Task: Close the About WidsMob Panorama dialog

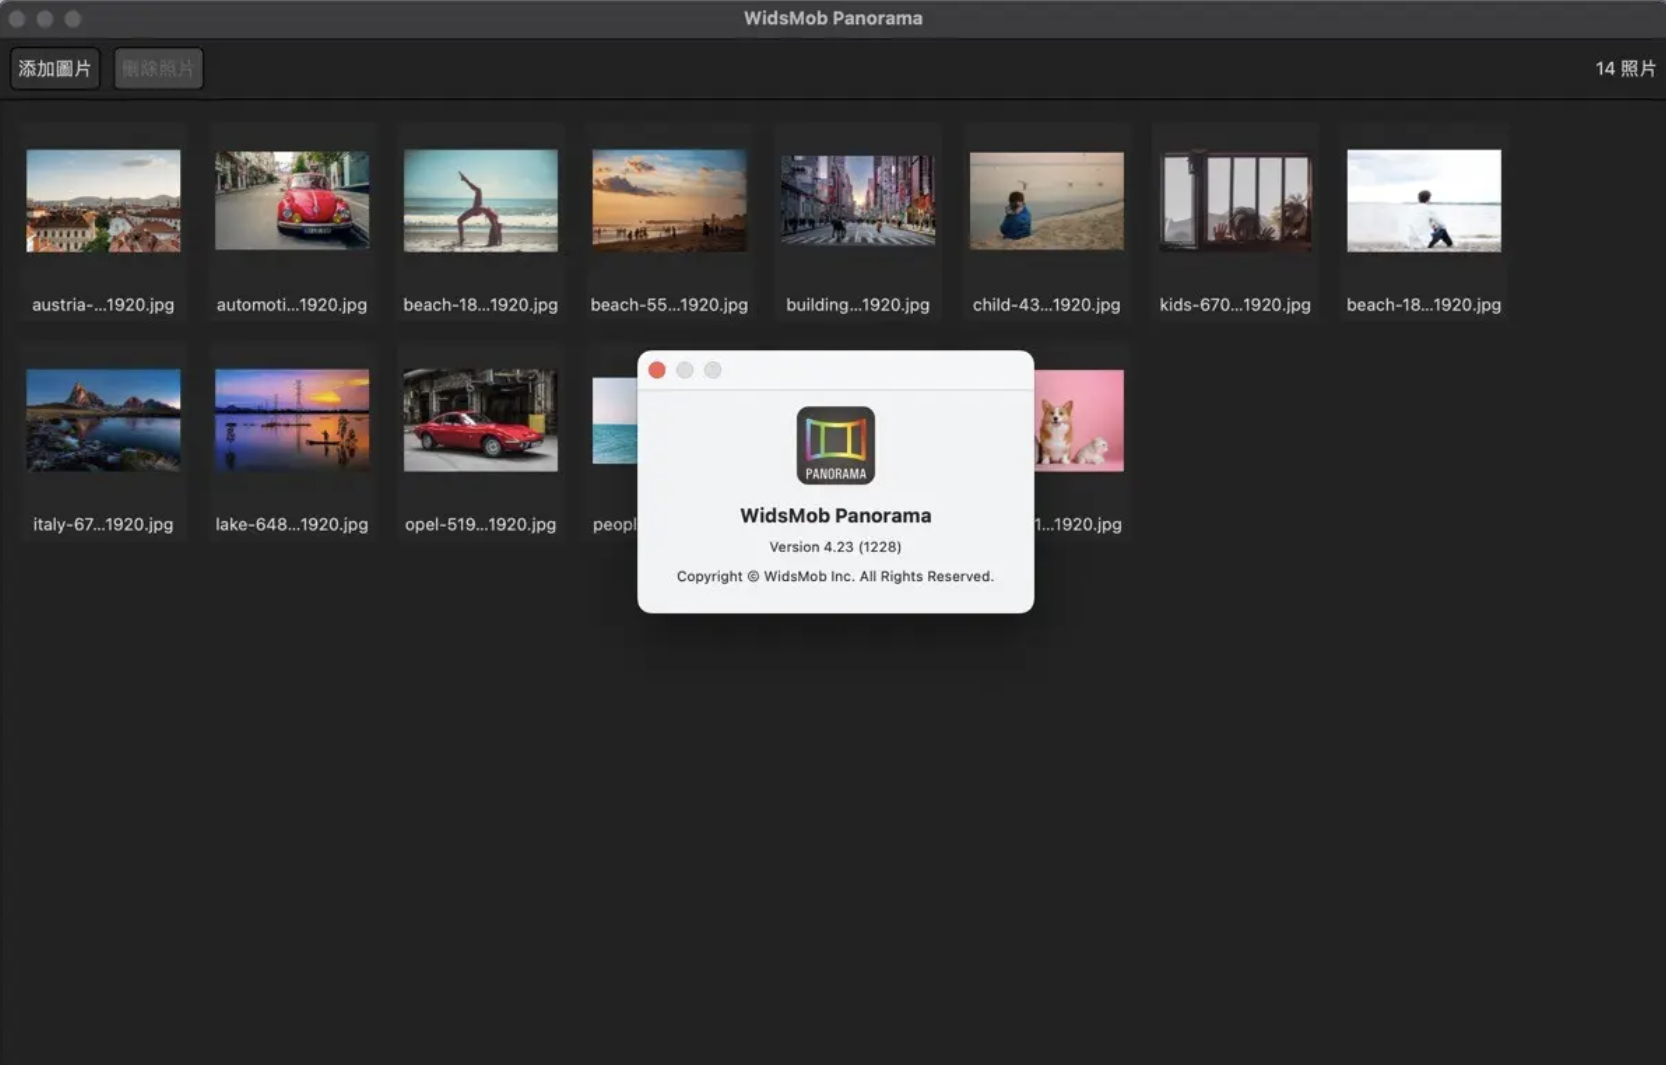Action: pos(657,370)
